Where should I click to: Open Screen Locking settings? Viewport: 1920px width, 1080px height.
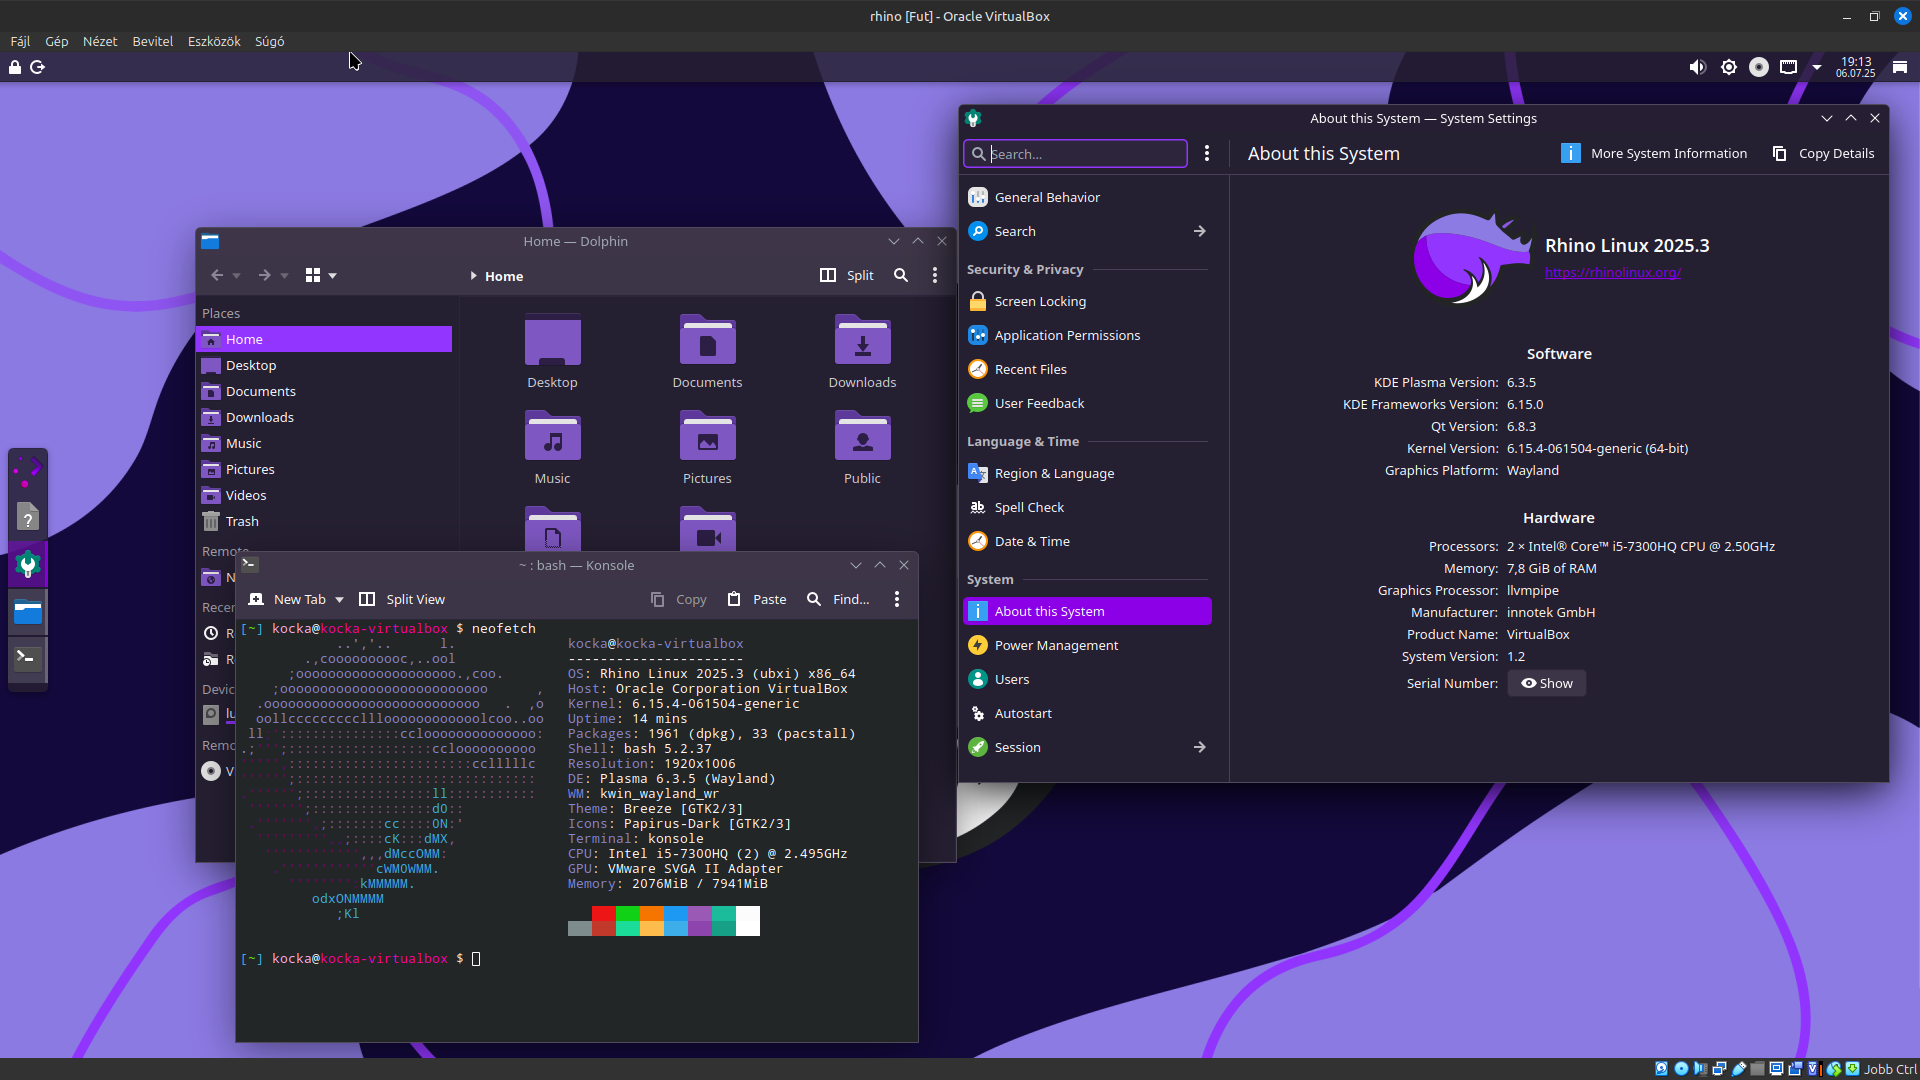(x=1087, y=301)
